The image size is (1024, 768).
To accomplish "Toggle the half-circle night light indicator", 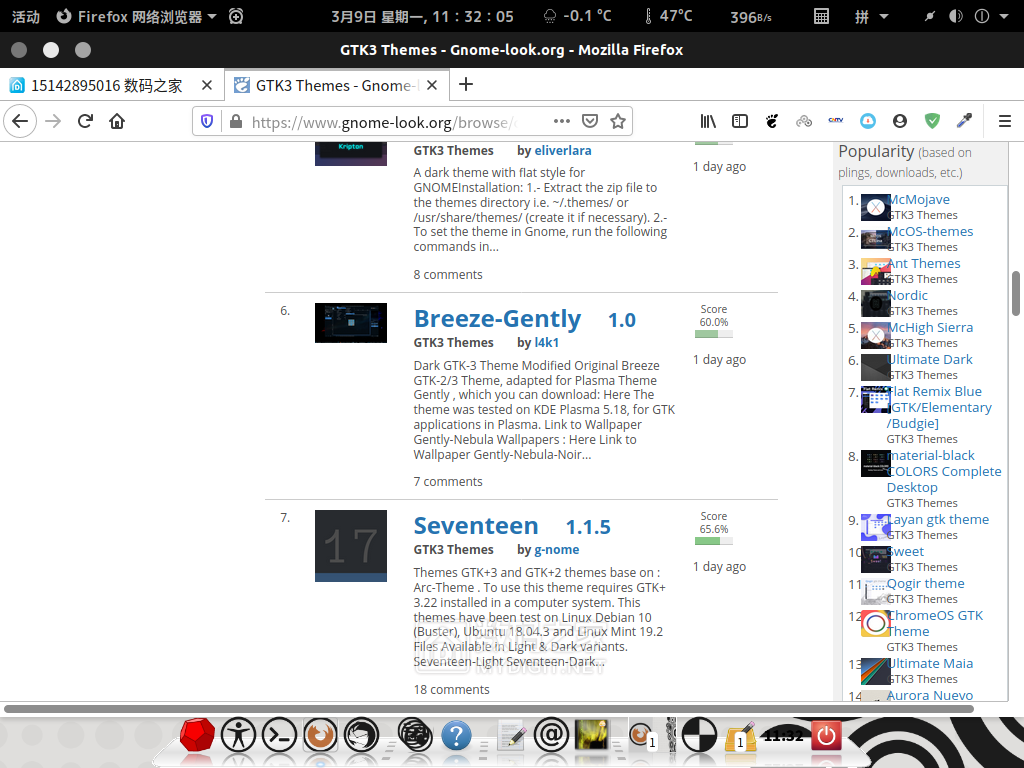I will point(955,16).
